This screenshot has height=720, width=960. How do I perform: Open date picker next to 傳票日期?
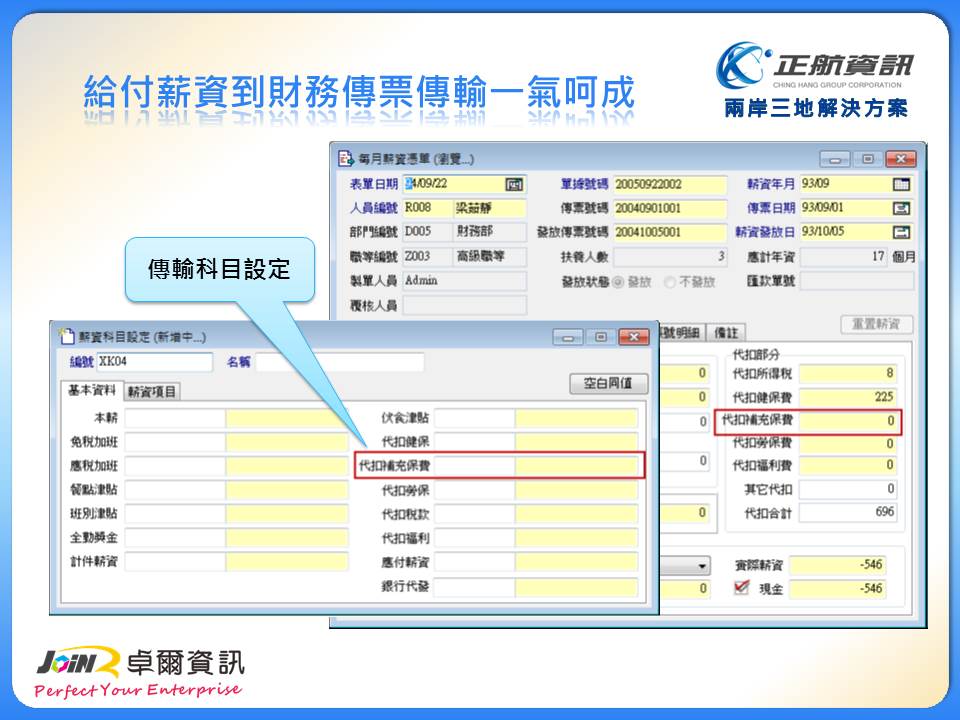coord(900,208)
